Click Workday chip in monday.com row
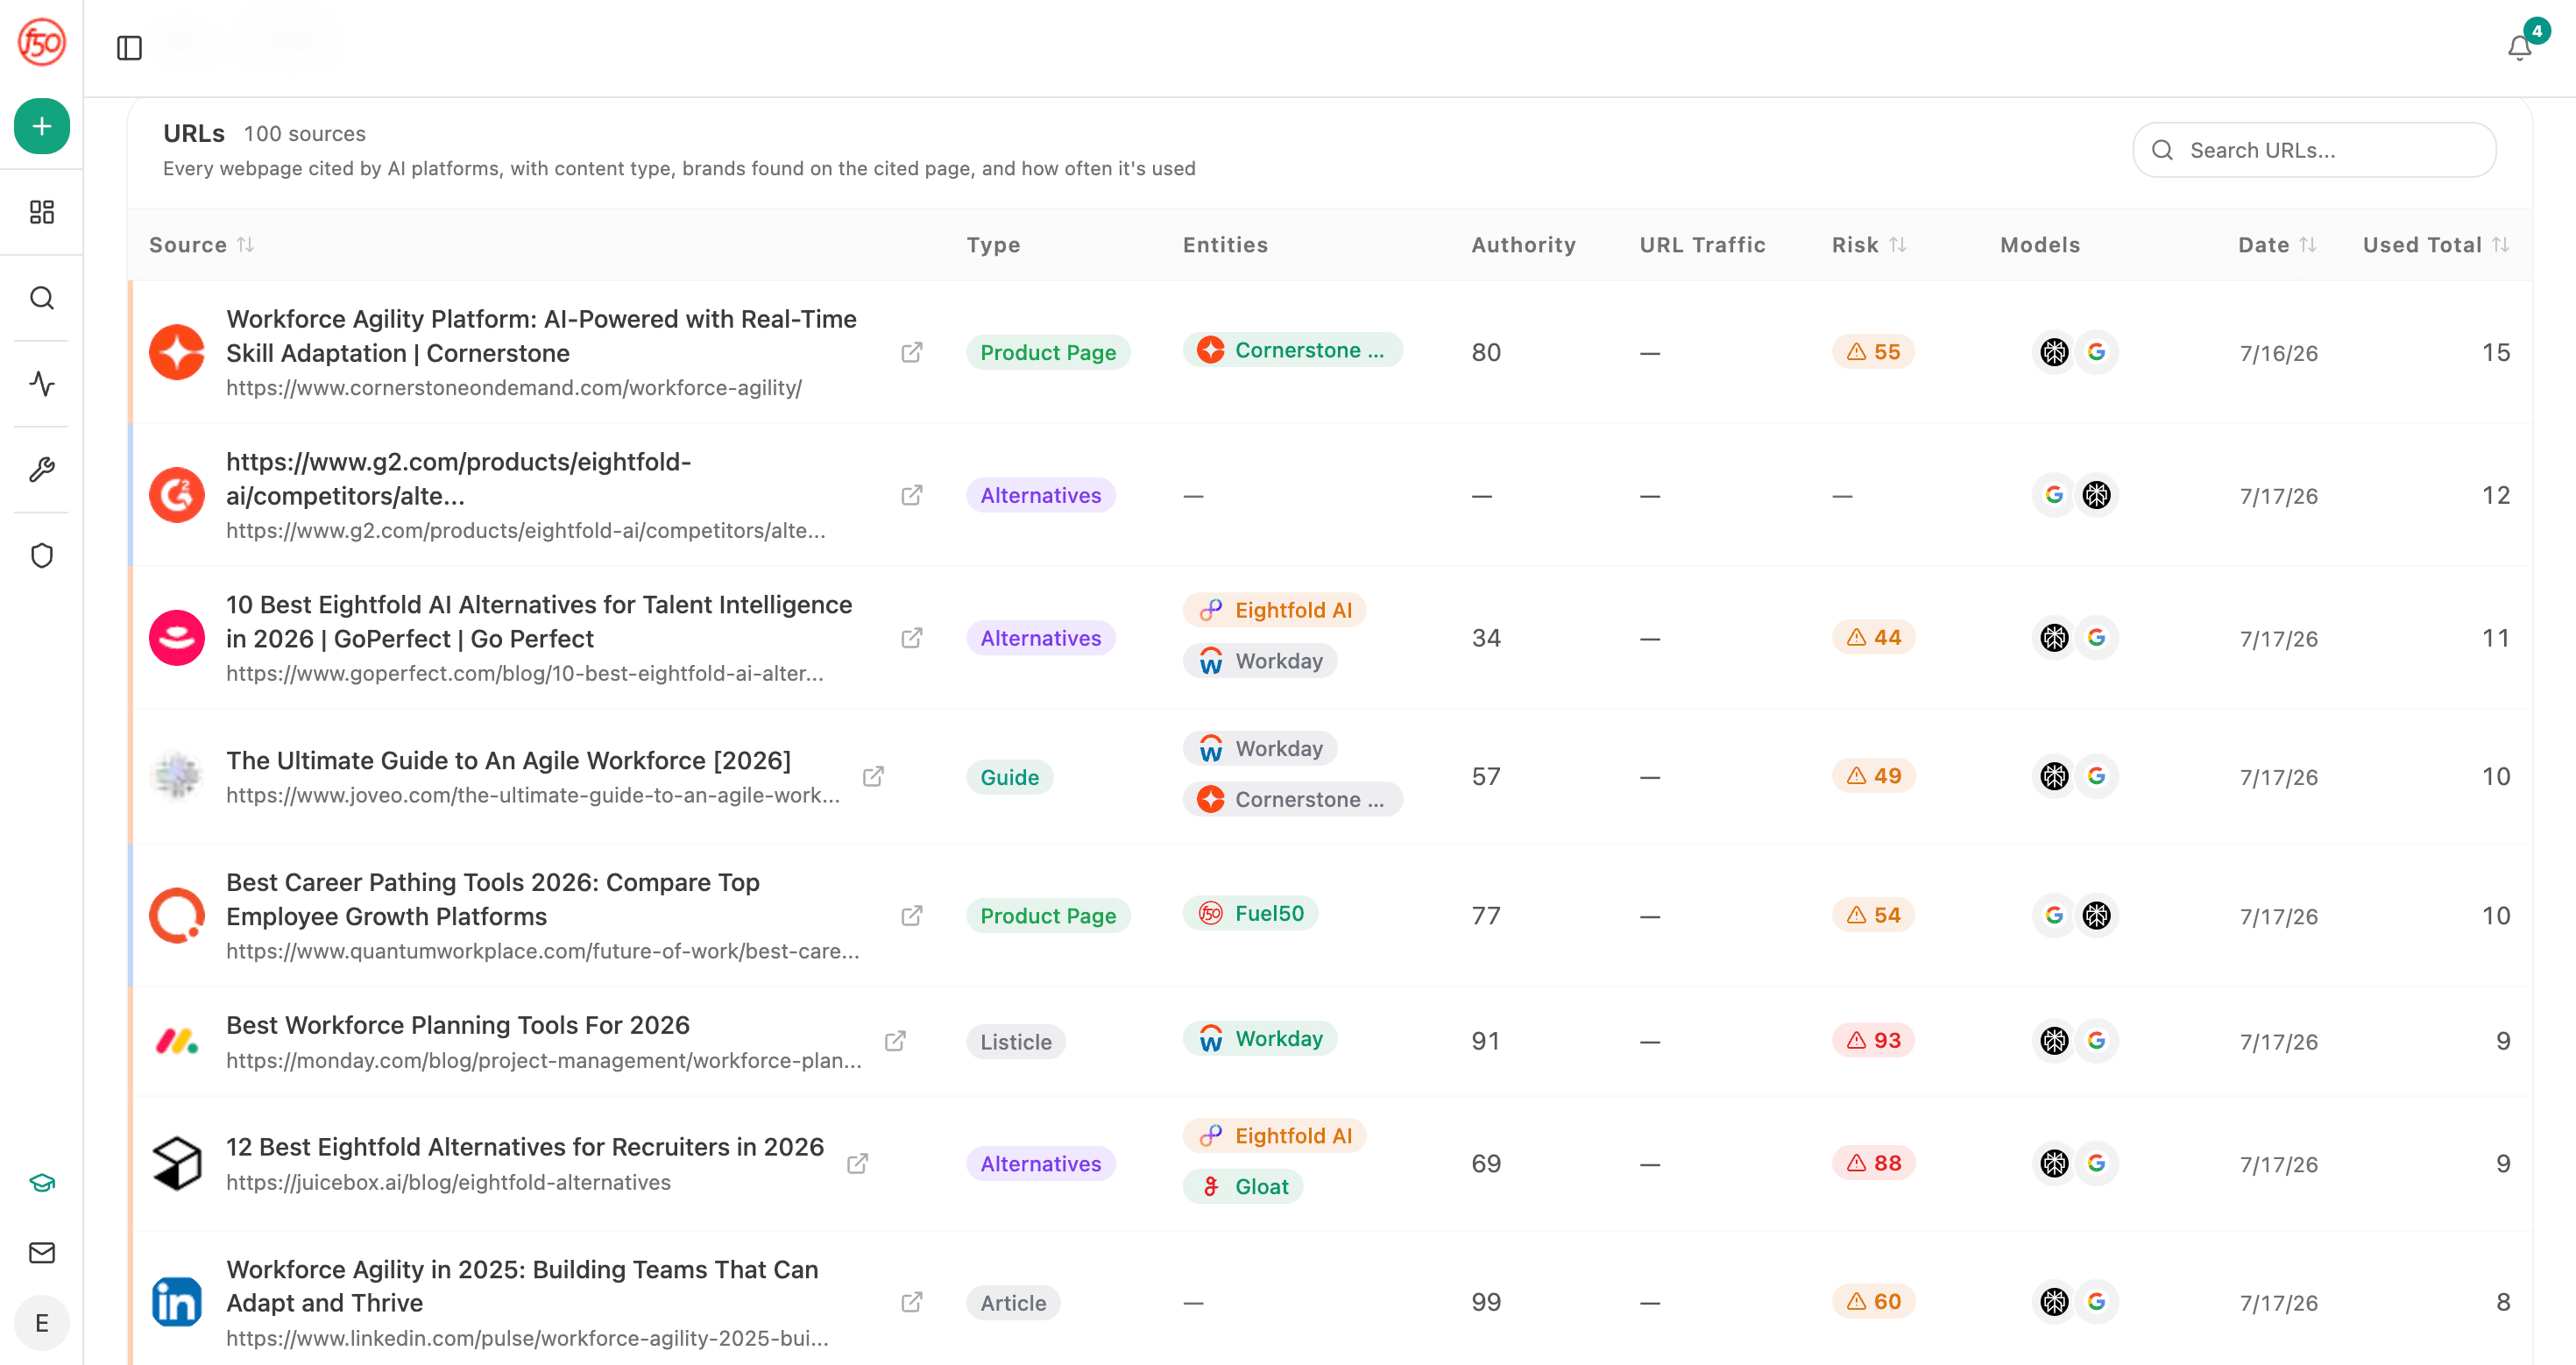 (x=1260, y=1039)
